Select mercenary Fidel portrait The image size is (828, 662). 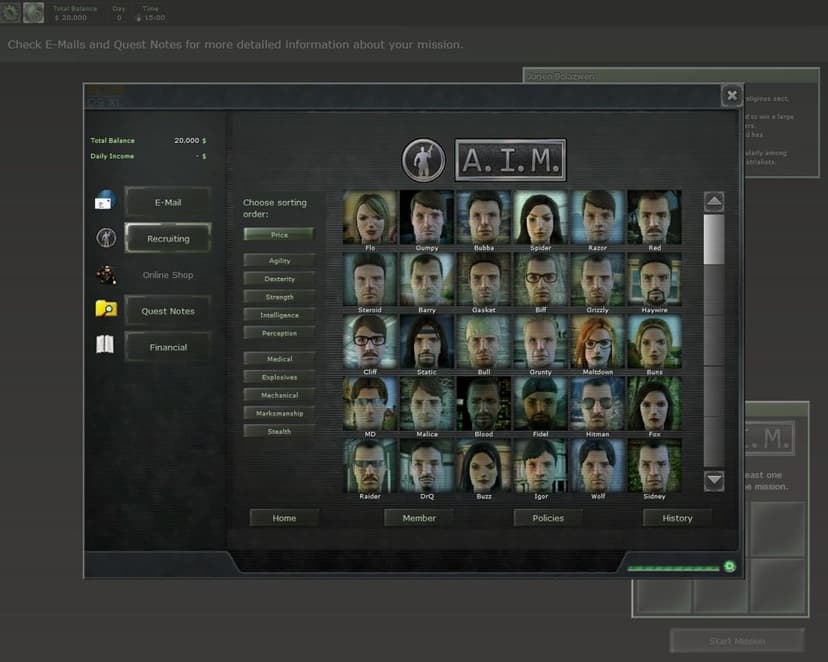pyautogui.click(x=540, y=403)
